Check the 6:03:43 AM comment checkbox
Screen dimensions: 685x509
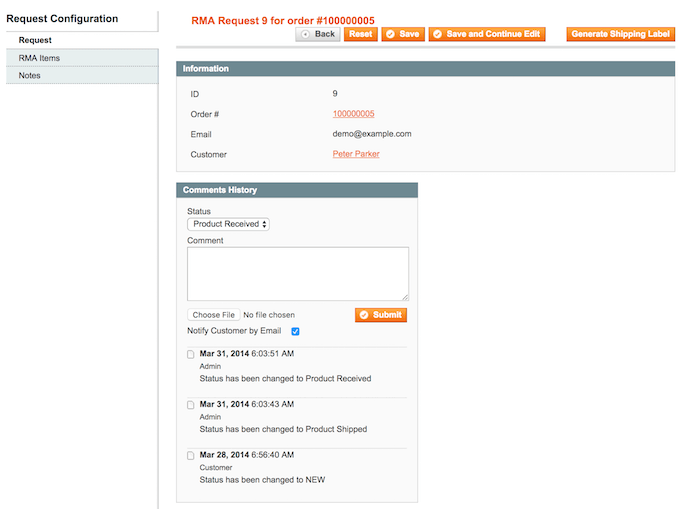coord(191,405)
